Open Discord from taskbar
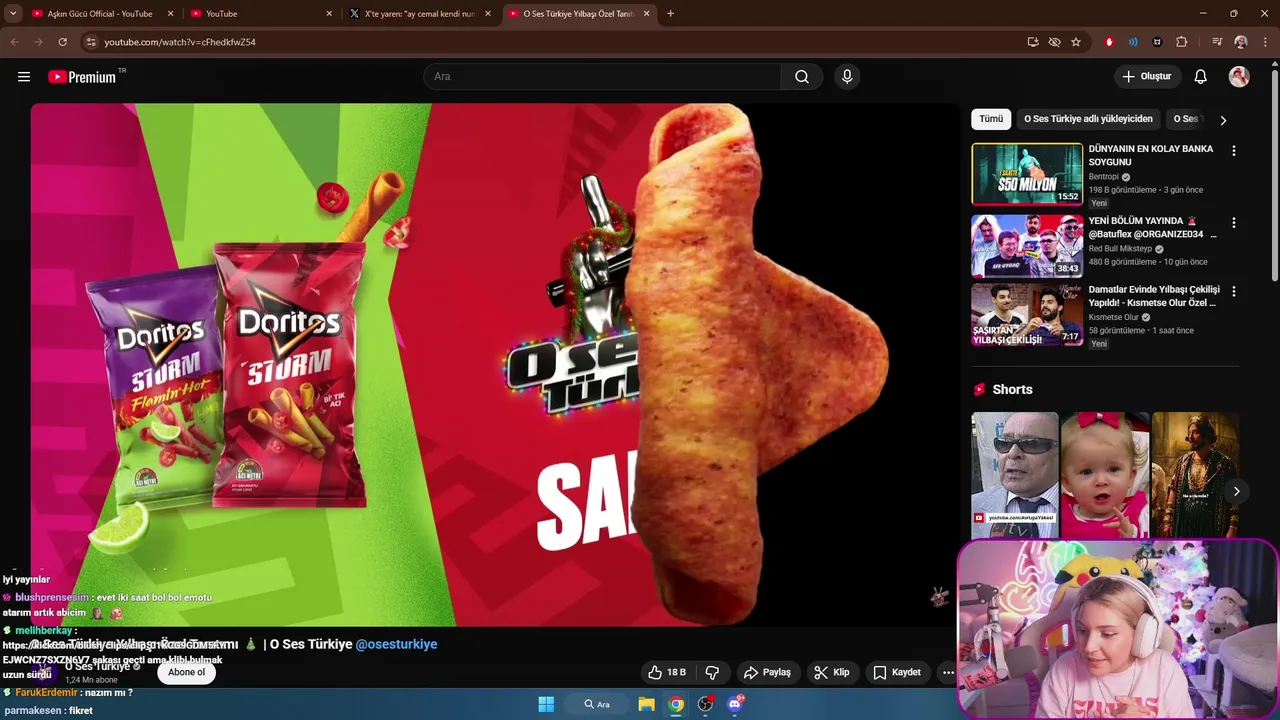1280x720 pixels. coord(735,704)
